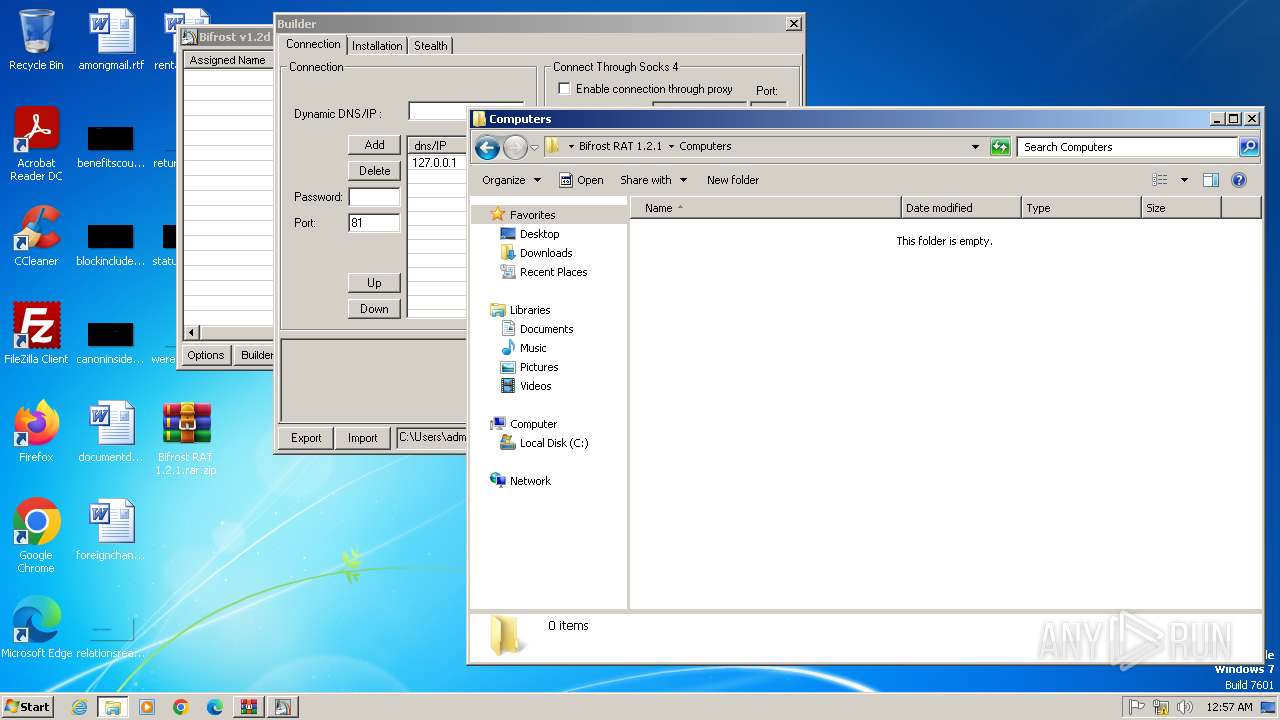Click the Up button in Builder
The width and height of the screenshot is (1280, 720).
pos(374,283)
